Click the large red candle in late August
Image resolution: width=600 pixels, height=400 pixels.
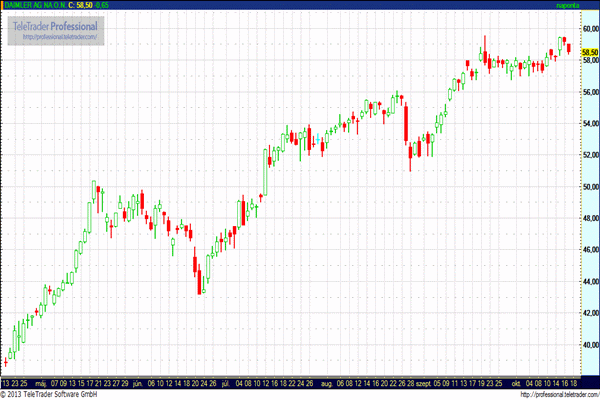[x=406, y=123]
